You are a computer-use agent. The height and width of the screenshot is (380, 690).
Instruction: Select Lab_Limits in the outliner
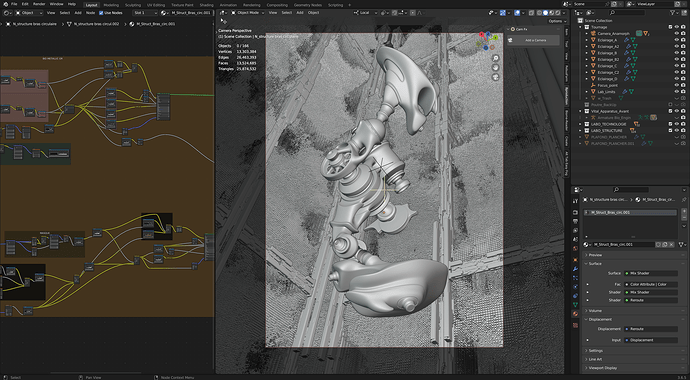pos(606,92)
